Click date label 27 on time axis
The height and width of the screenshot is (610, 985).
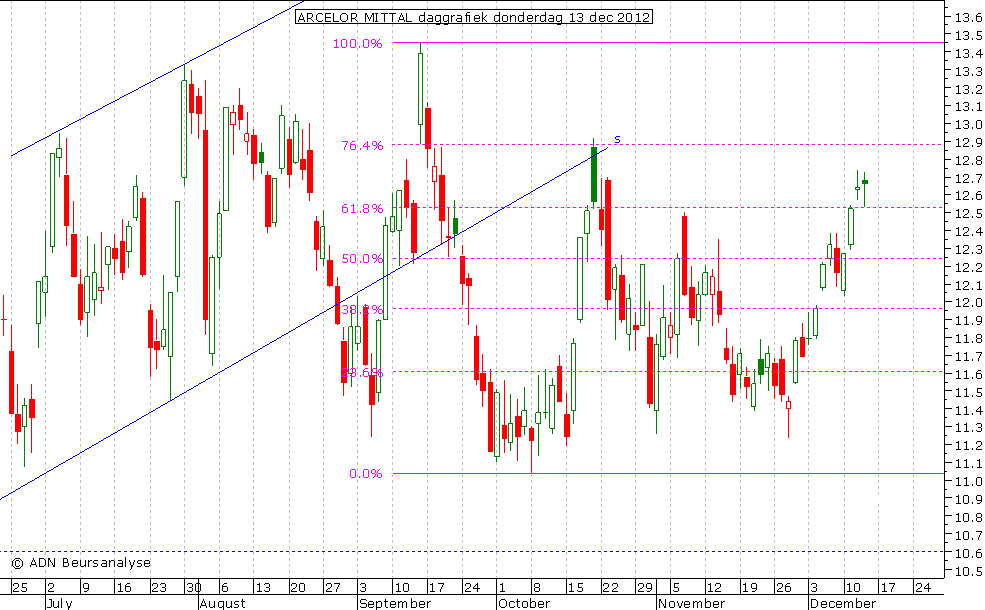click(x=332, y=588)
